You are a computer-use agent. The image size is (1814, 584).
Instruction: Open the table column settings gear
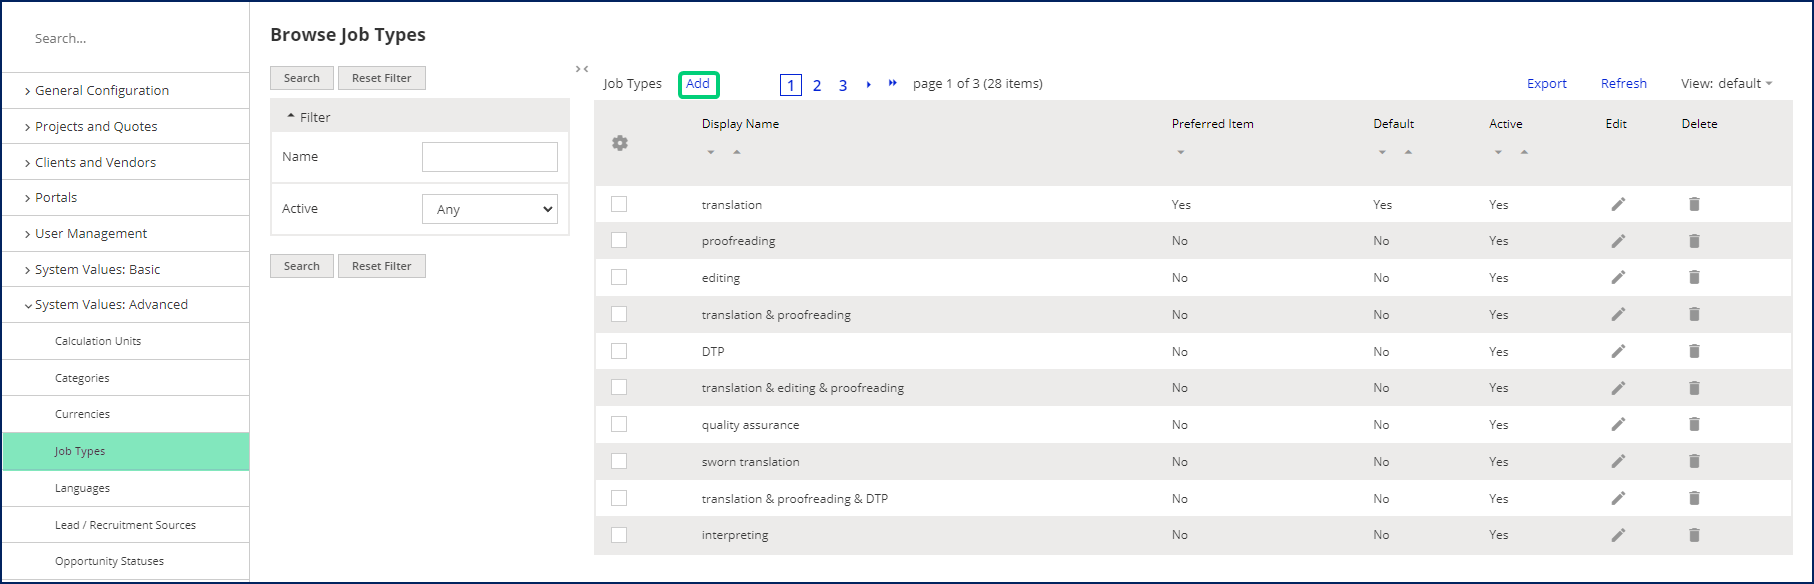point(620,143)
